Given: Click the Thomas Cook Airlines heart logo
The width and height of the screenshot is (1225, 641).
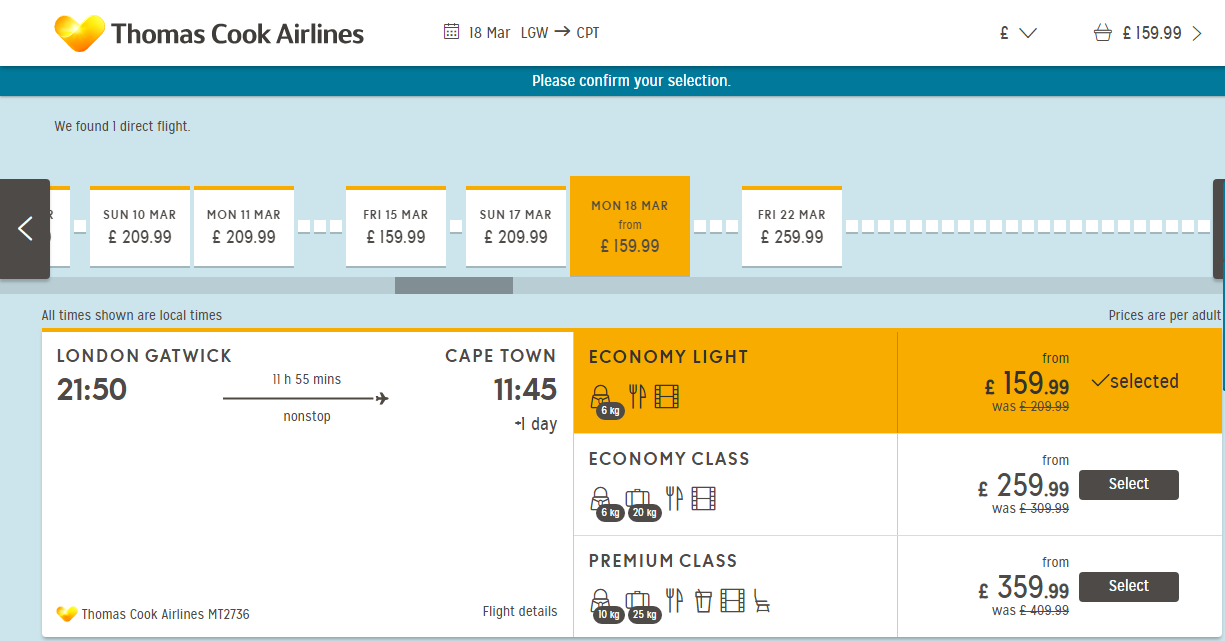Looking at the screenshot, I should point(80,33).
